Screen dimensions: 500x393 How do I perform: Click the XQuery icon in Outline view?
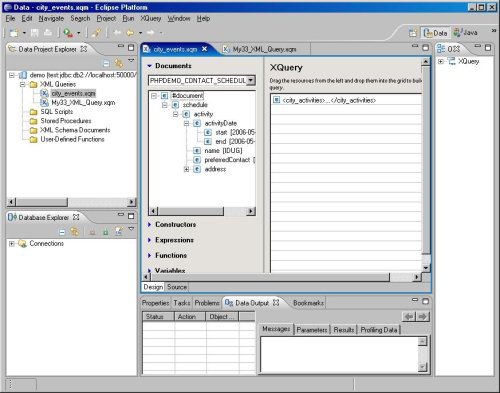(x=451, y=61)
